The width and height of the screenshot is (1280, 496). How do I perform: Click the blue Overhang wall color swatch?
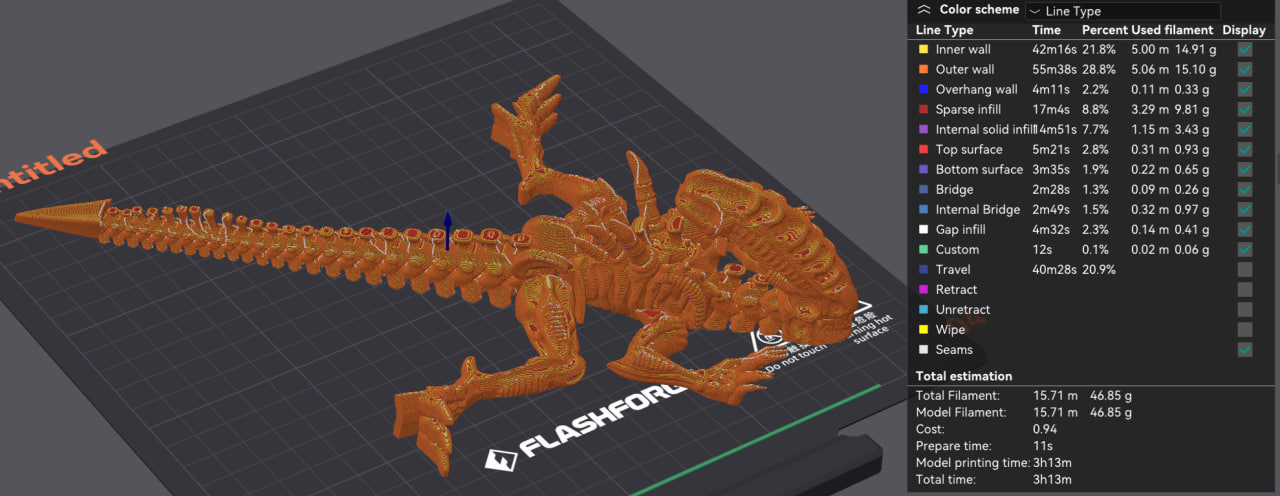(x=922, y=89)
